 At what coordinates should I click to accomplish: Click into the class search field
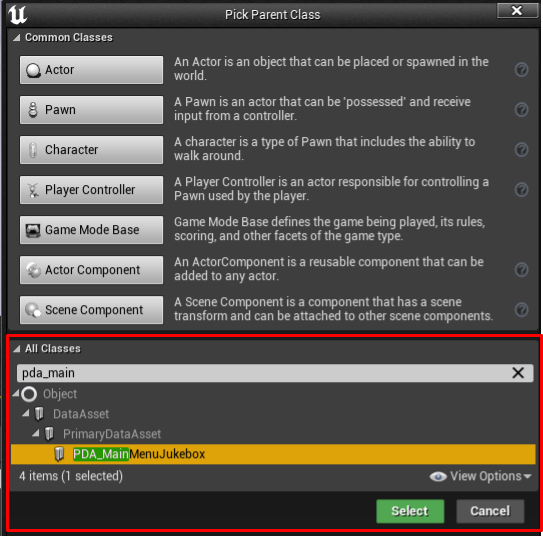click(x=263, y=373)
